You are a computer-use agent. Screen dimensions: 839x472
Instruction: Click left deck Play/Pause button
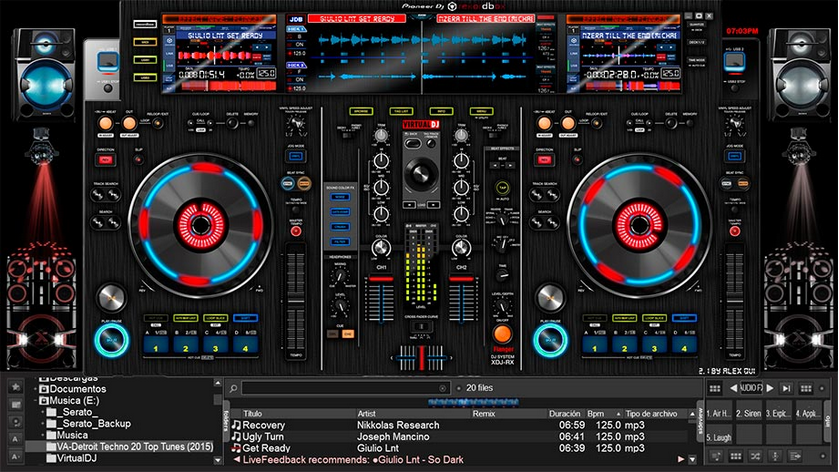click(112, 340)
